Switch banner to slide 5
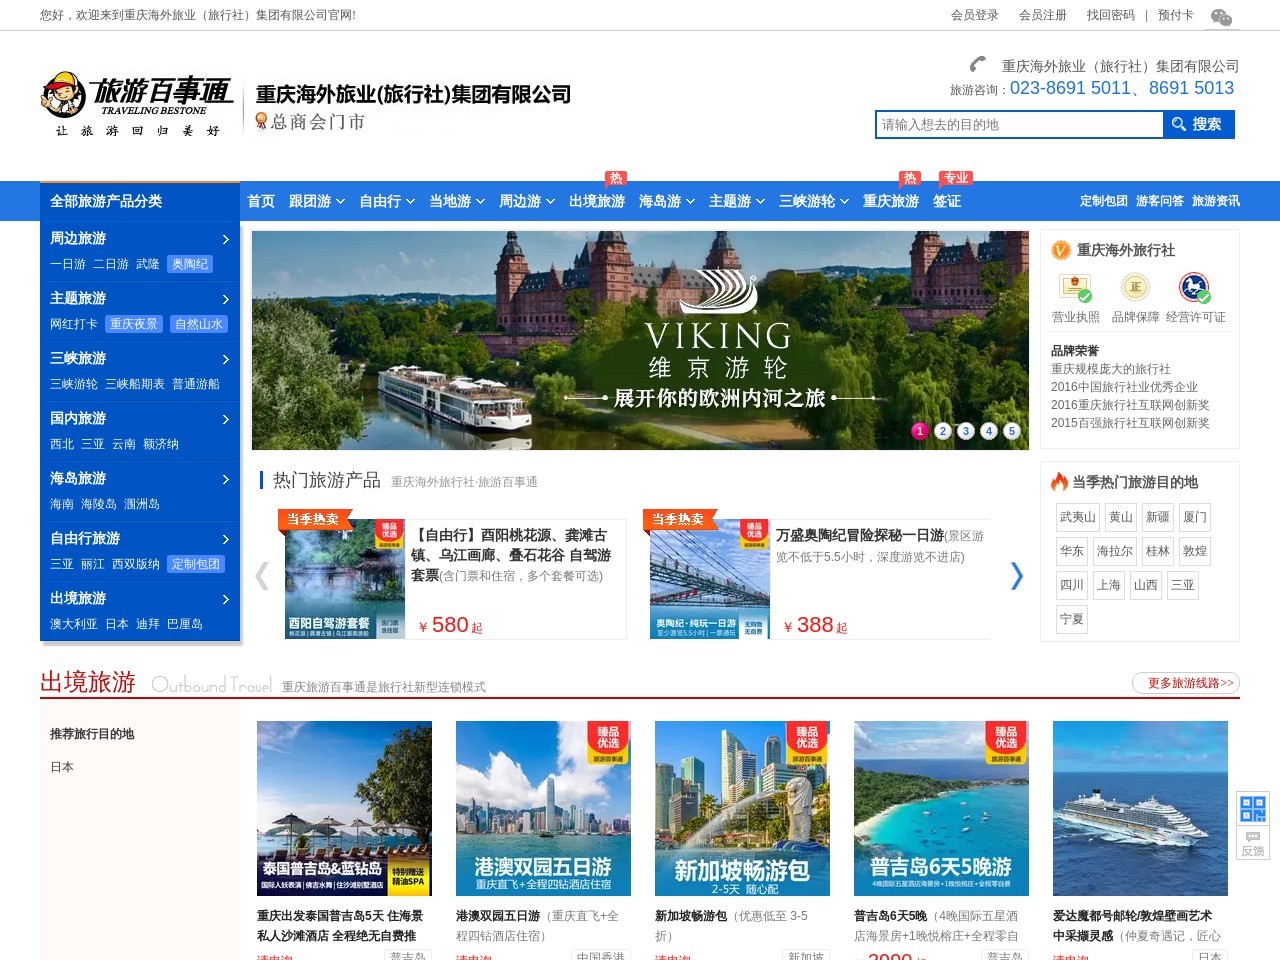Screen dimensions: 1280x960 tap(1012, 431)
